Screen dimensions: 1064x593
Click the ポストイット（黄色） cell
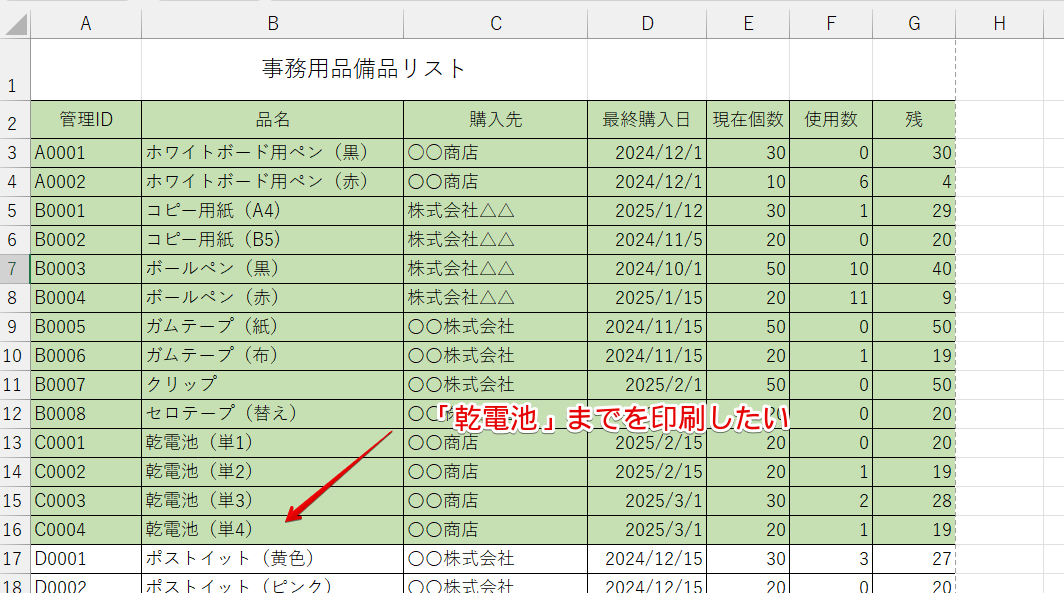point(272,559)
